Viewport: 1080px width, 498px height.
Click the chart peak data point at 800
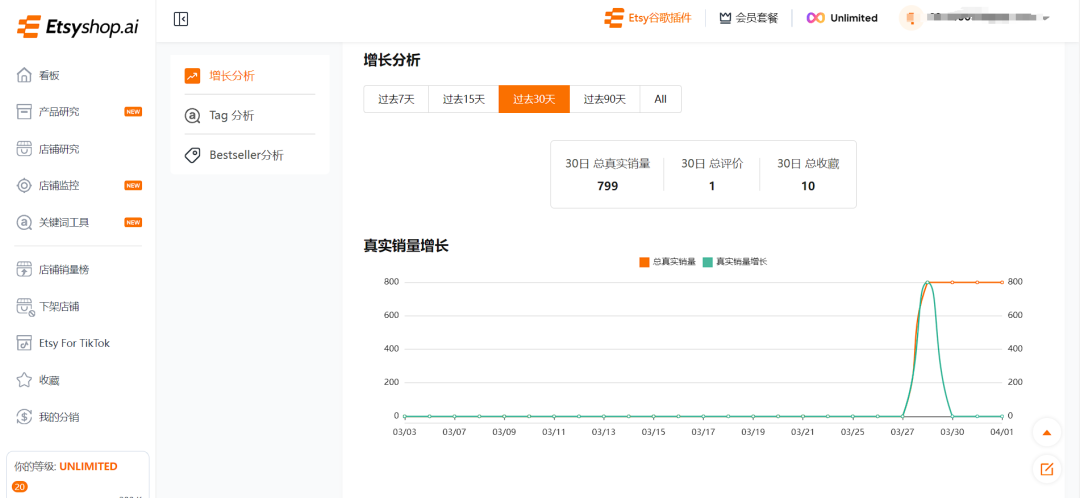point(927,282)
